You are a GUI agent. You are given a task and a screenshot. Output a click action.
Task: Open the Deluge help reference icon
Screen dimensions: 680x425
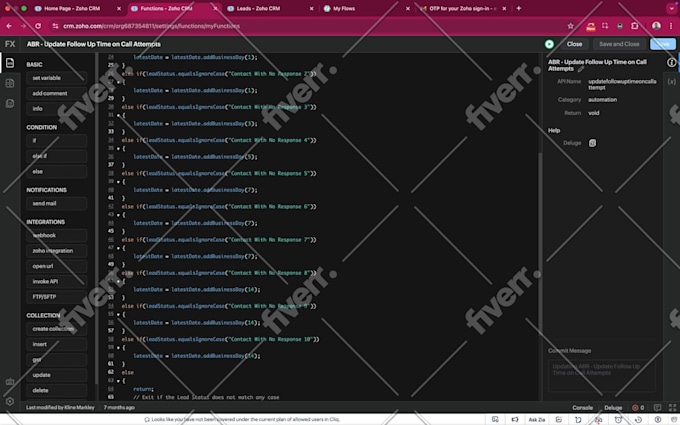592,143
